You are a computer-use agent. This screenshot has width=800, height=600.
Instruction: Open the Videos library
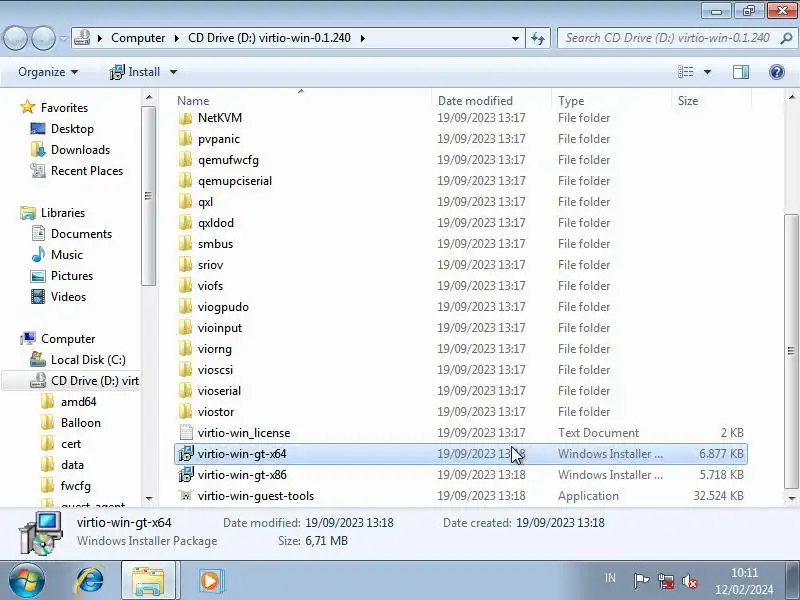pyautogui.click(x=68, y=296)
